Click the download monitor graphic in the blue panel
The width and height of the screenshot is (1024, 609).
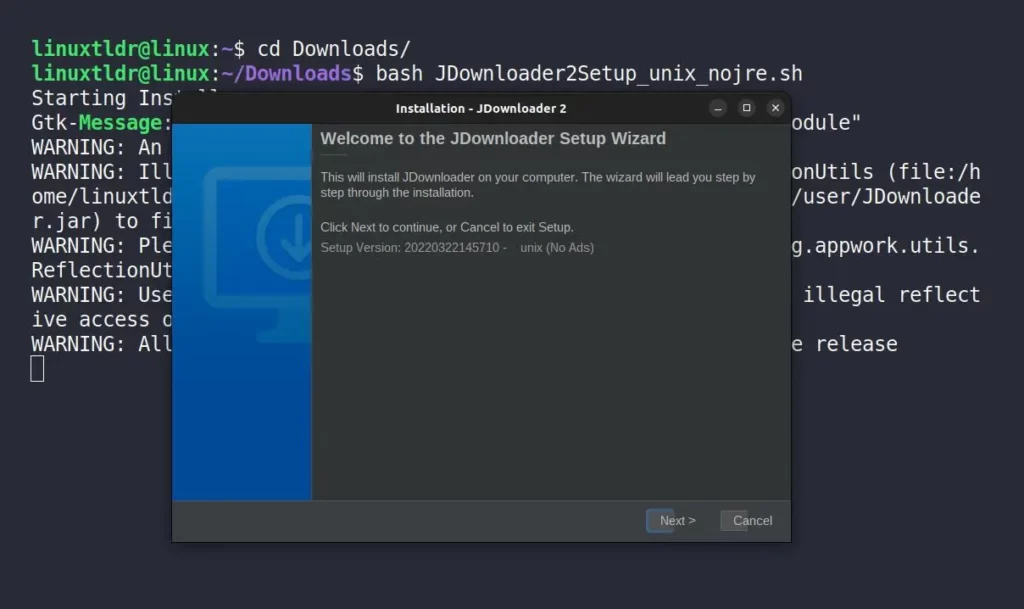tap(257, 255)
